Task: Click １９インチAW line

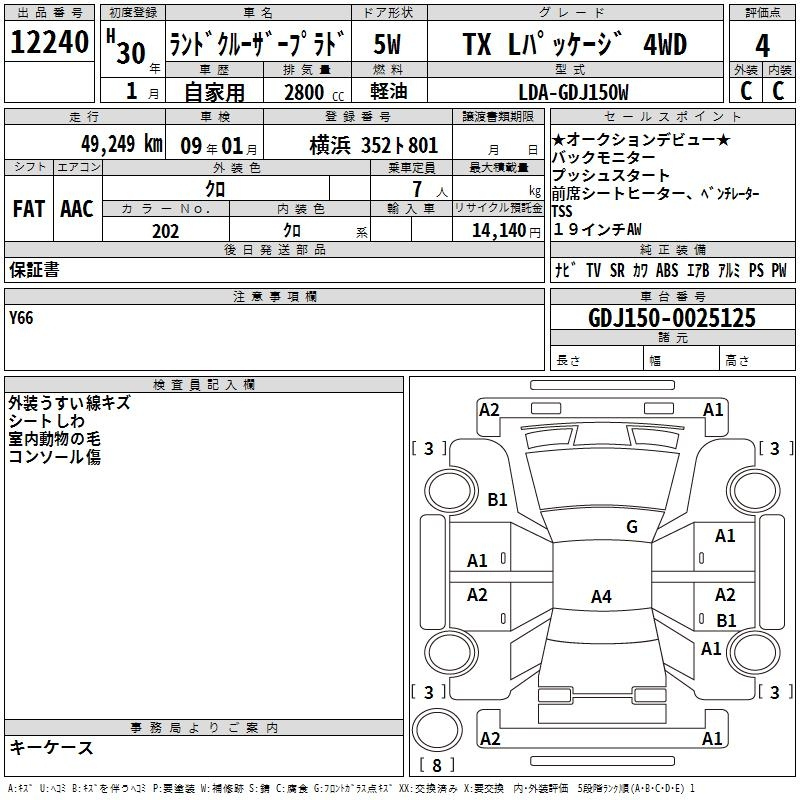Action: (x=596, y=229)
